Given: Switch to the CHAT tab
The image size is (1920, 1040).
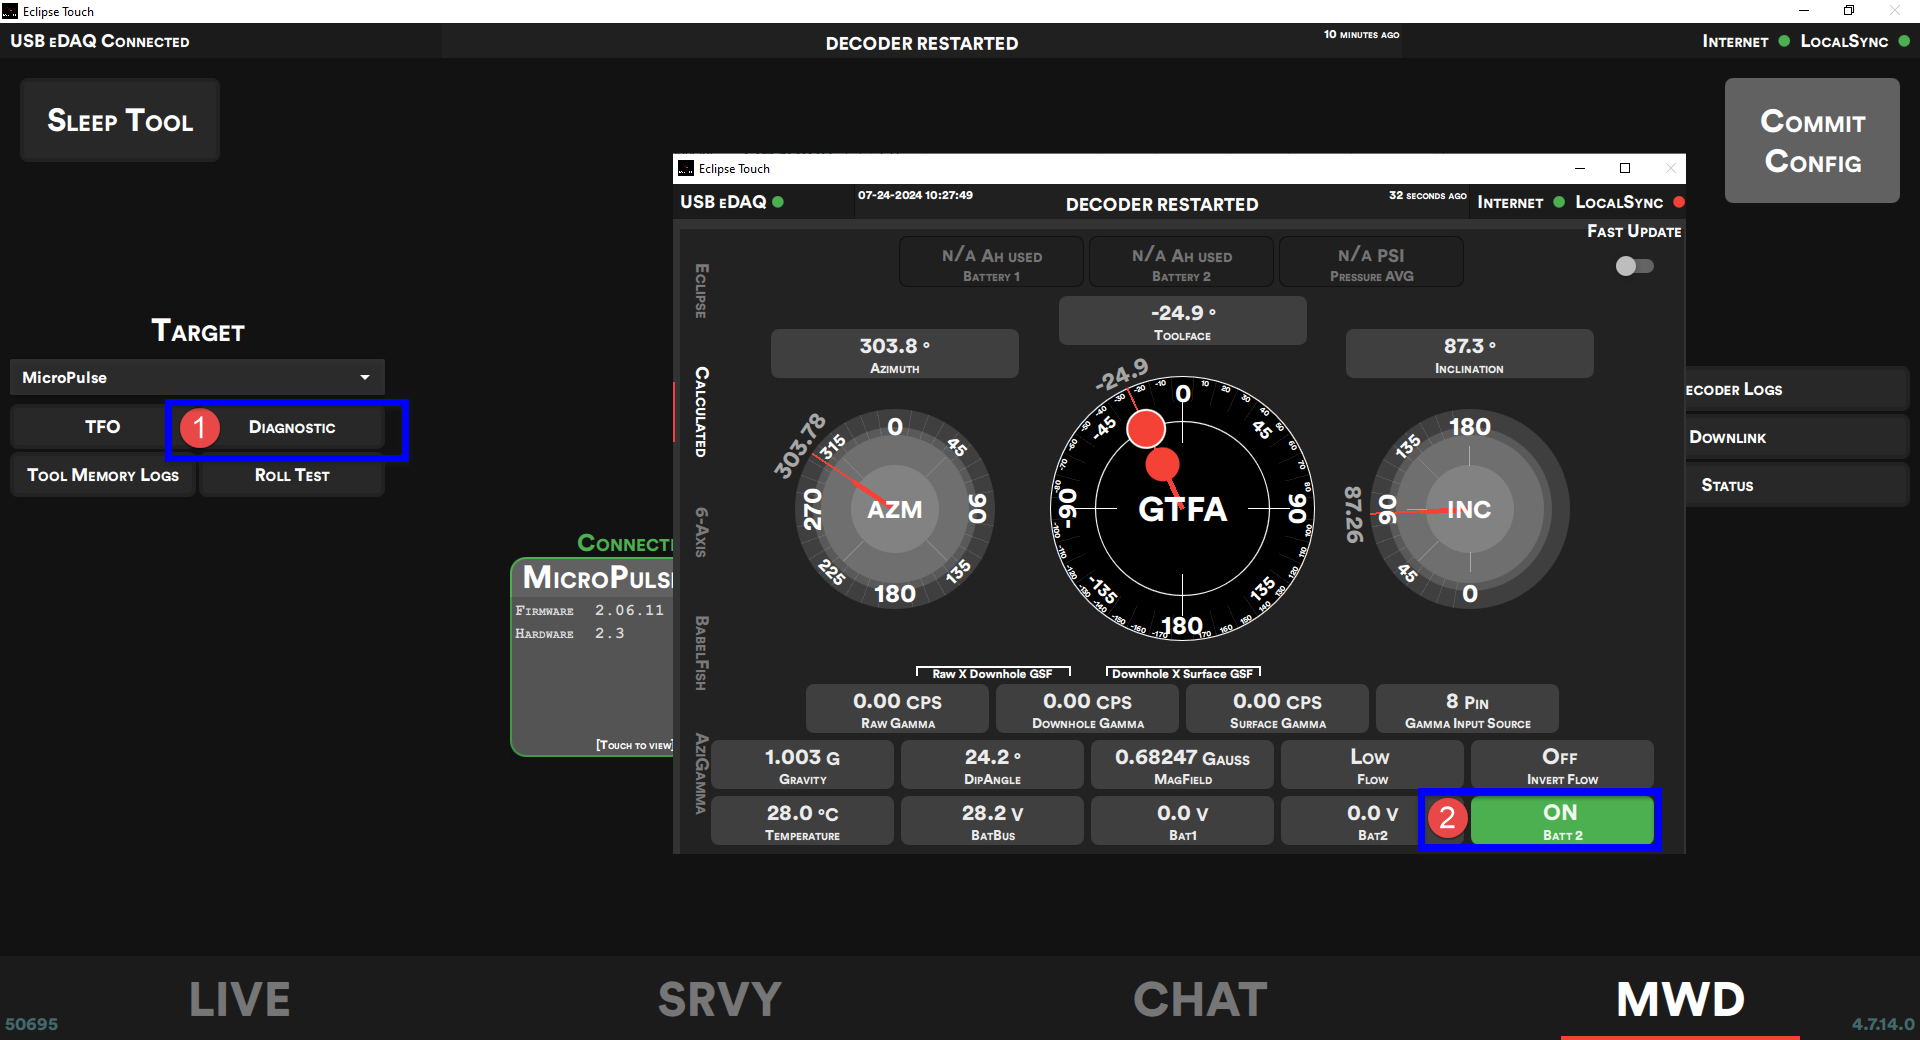Looking at the screenshot, I should [1200, 999].
